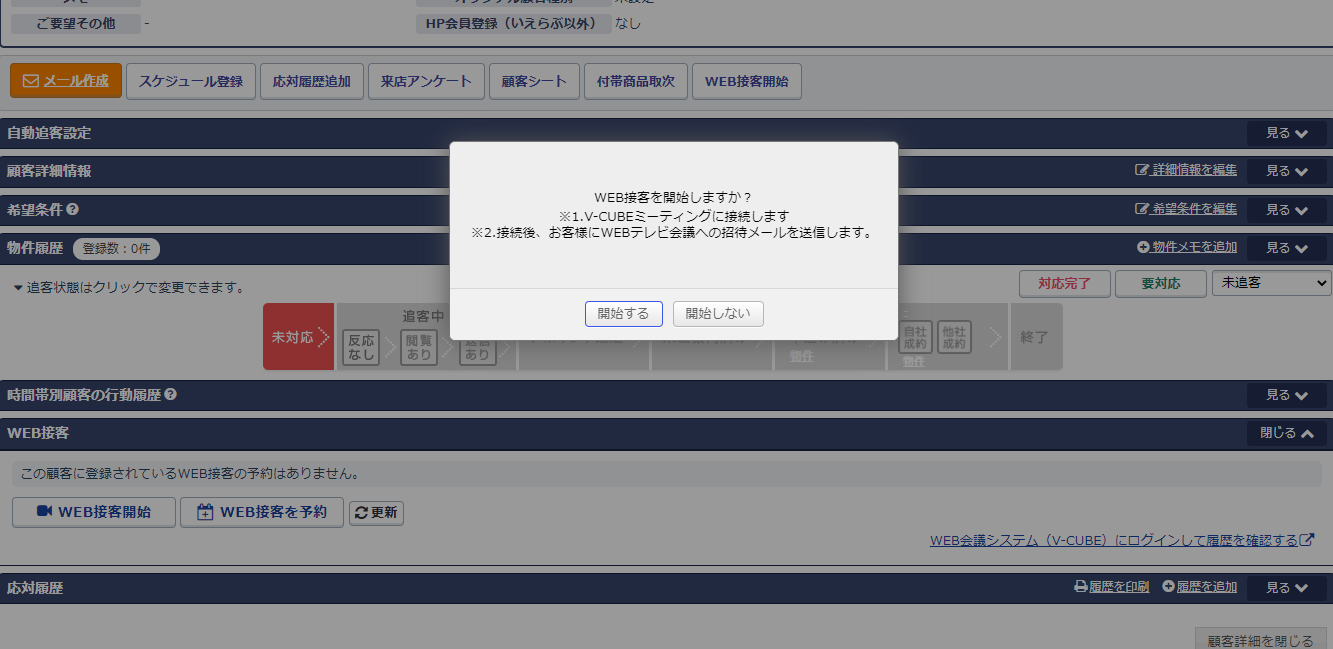Collapse the WEB接客 section via 閉じる
The height and width of the screenshot is (649, 1333).
(x=1286, y=433)
